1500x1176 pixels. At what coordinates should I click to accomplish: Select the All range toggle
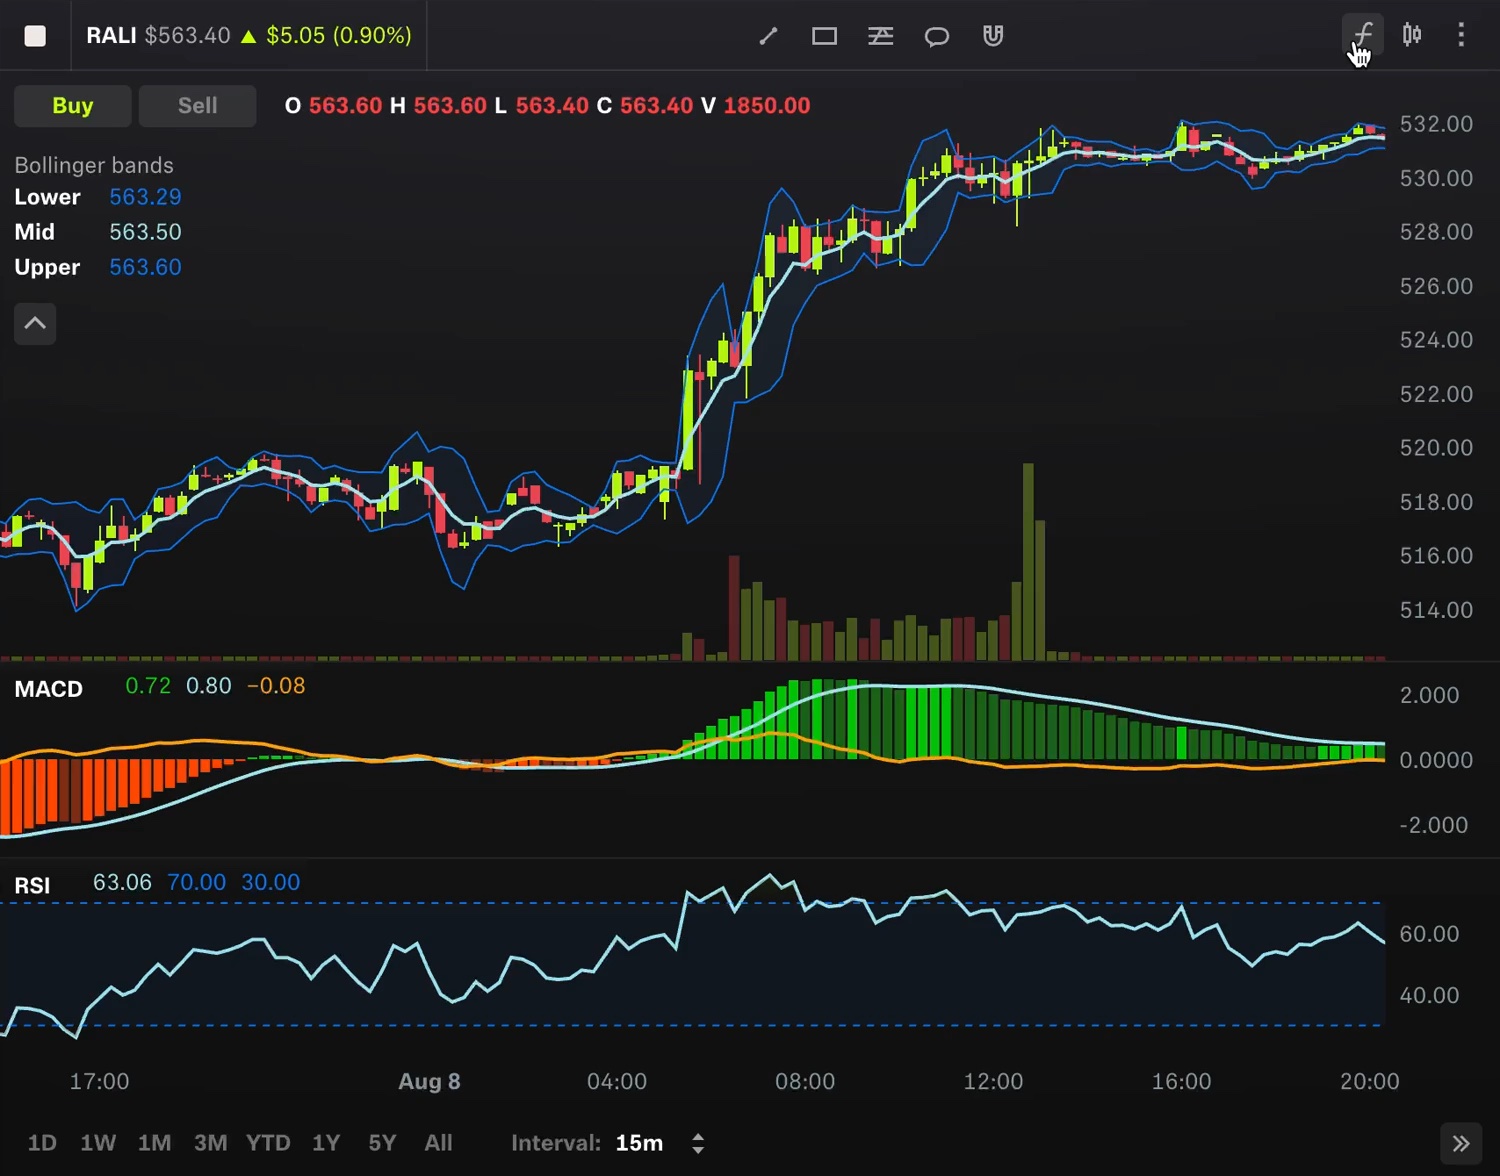click(x=438, y=1142)
